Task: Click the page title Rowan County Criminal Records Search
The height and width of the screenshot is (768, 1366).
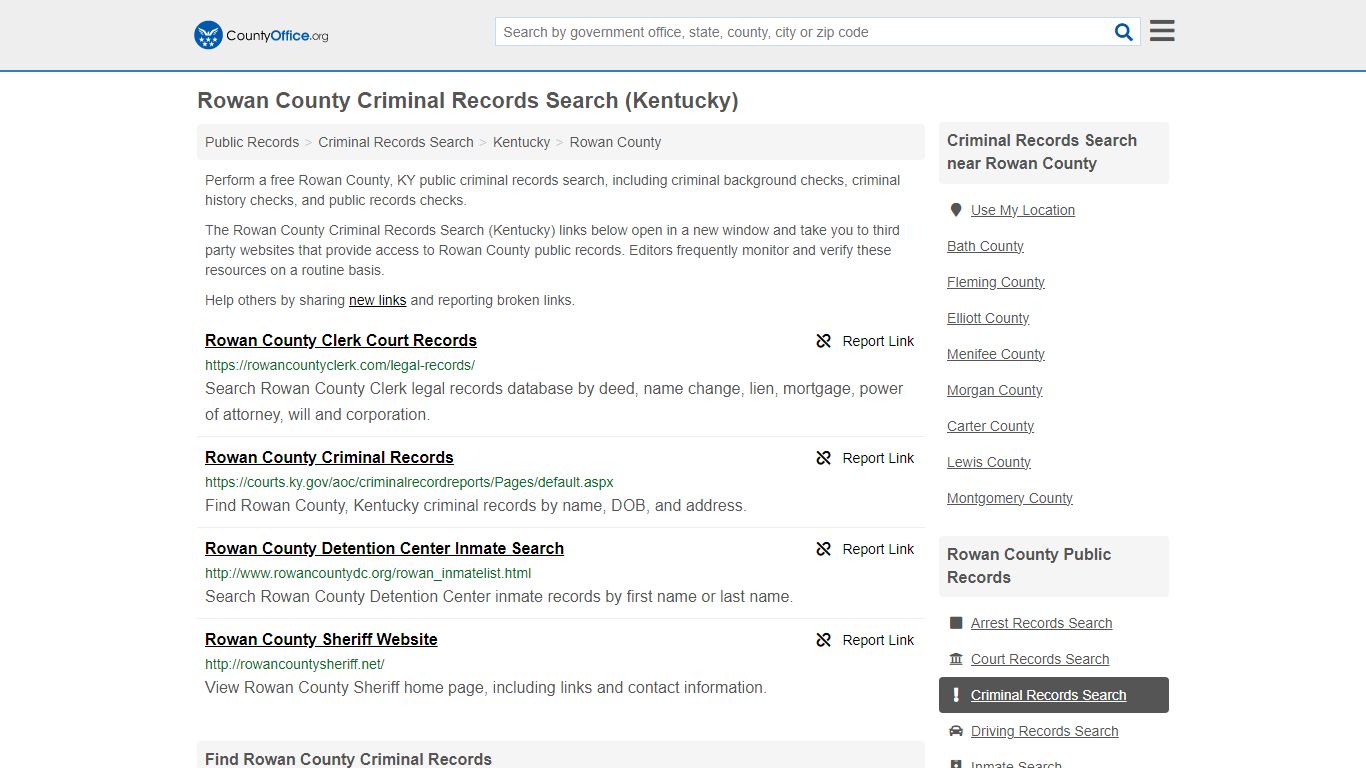Action: point(468,100)
